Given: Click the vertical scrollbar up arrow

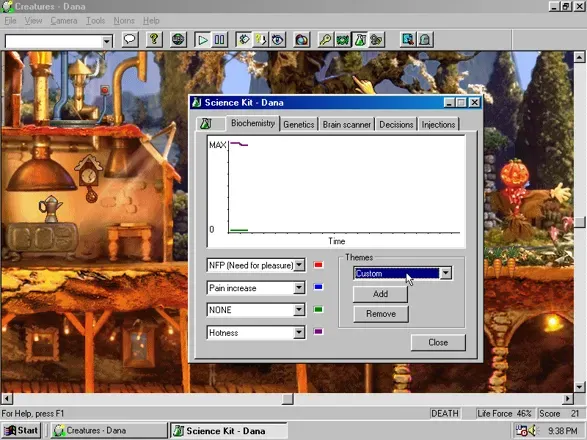Looking at the screenshot, I should click(x=579, y=57).
